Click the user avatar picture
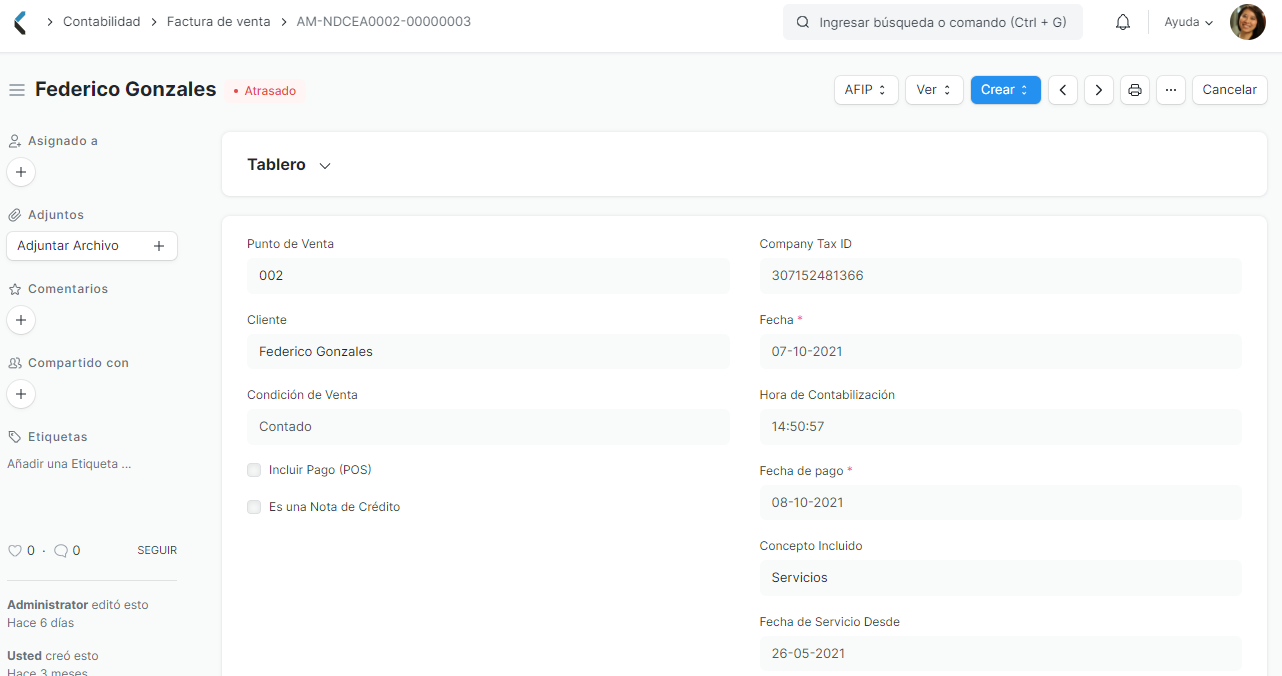This screenshot has width=1282, height=676. click(1247, 22)
